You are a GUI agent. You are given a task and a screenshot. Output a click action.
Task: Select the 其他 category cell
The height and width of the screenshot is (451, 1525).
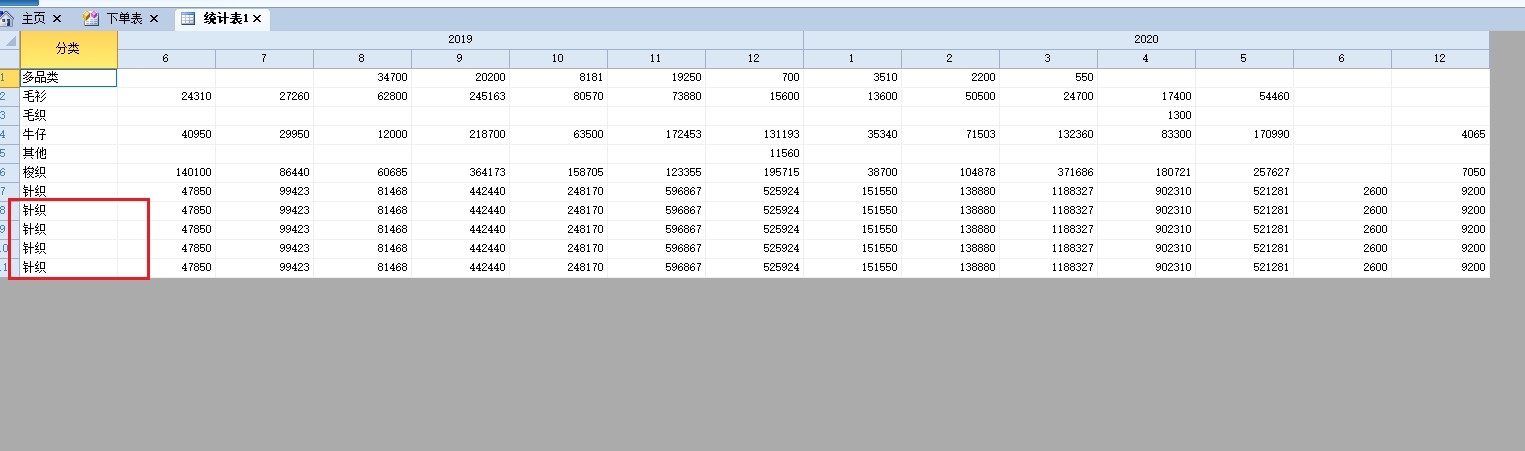click(68, 153)
